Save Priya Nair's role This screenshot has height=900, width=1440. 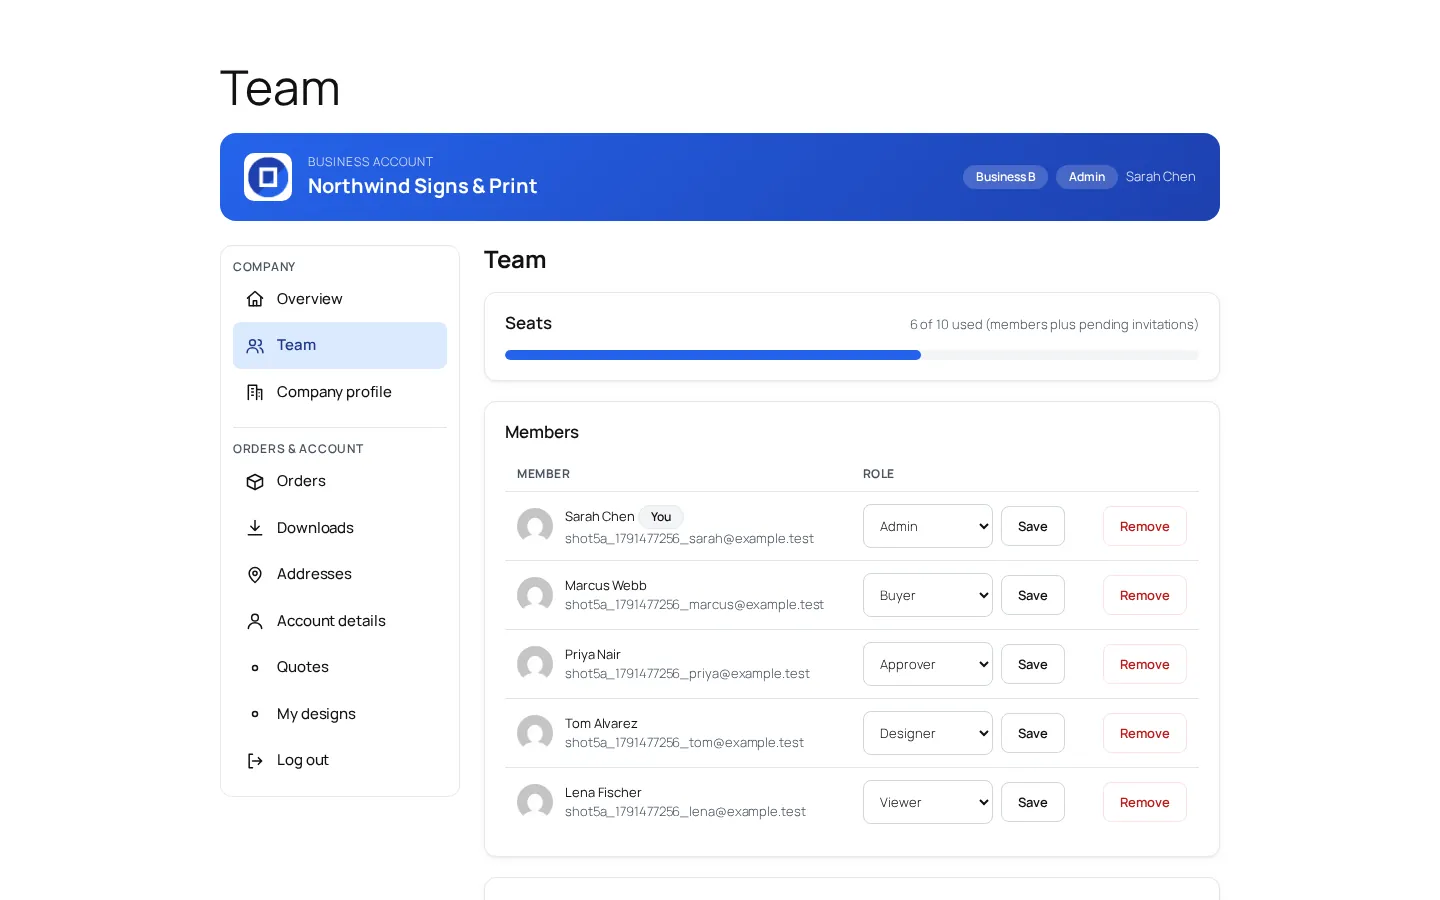(1033, 664)
